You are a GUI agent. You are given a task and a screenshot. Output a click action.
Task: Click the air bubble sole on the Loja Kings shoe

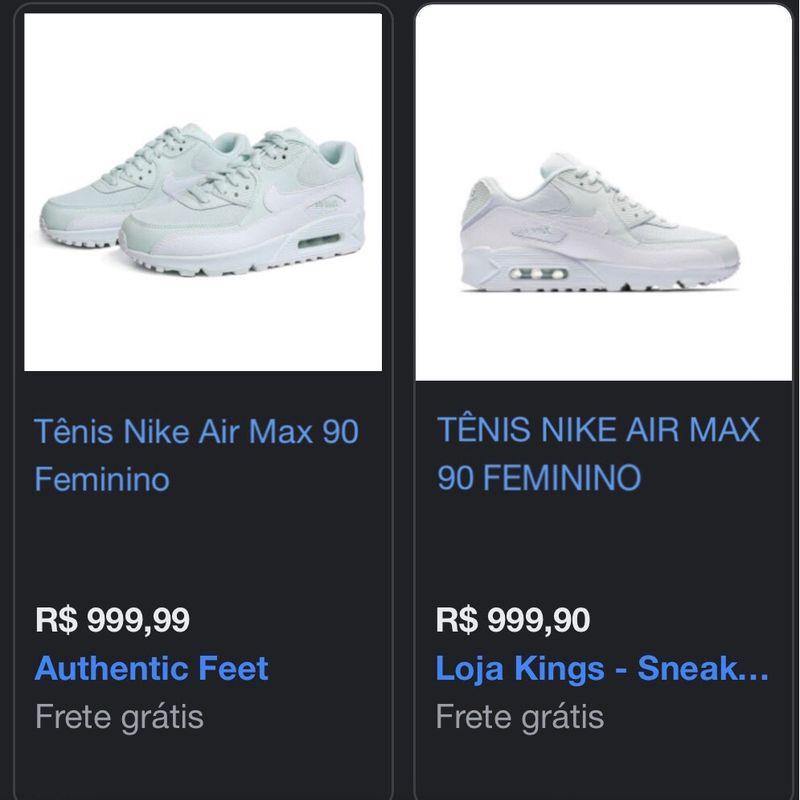pos(539,273)
